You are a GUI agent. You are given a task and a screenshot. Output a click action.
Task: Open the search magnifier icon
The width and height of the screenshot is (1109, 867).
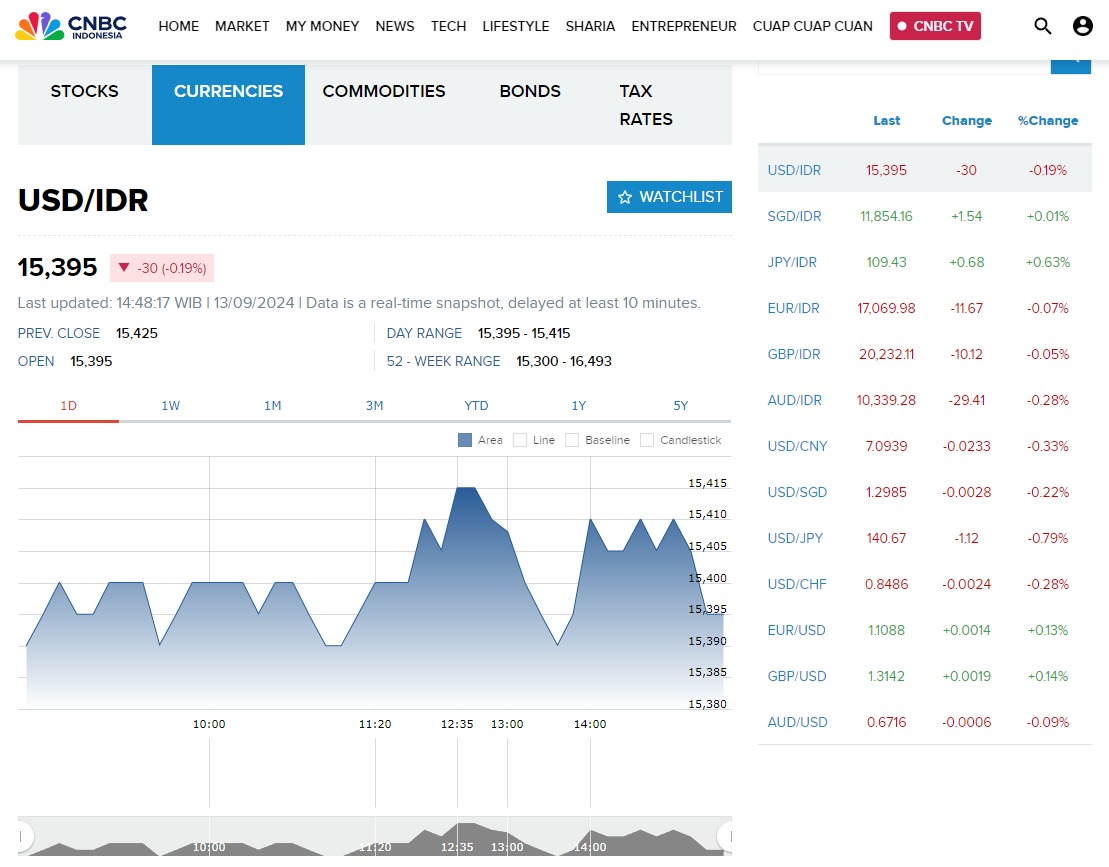[1043, 26]
